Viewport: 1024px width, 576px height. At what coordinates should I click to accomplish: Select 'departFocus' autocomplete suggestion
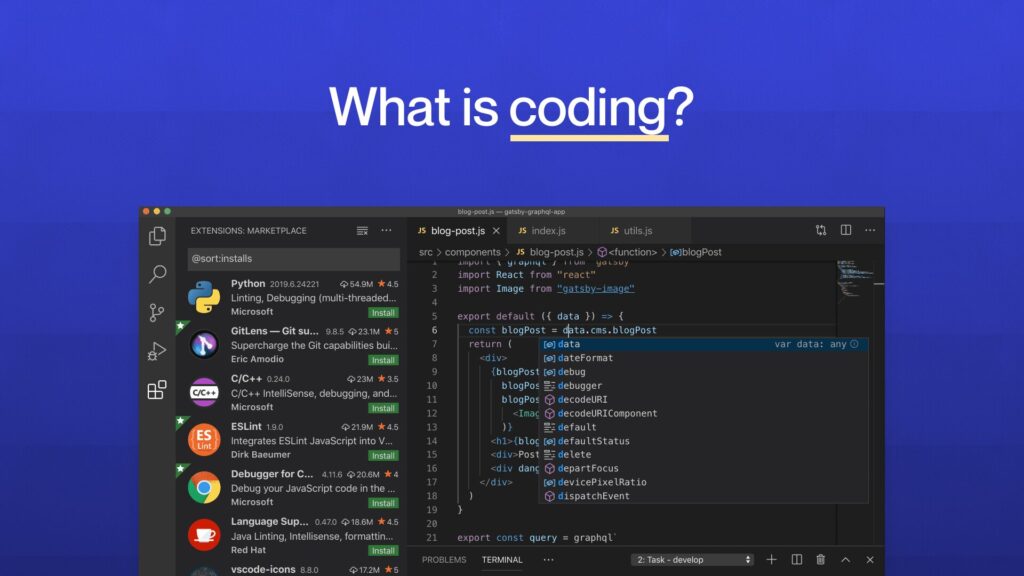point(703,468)
